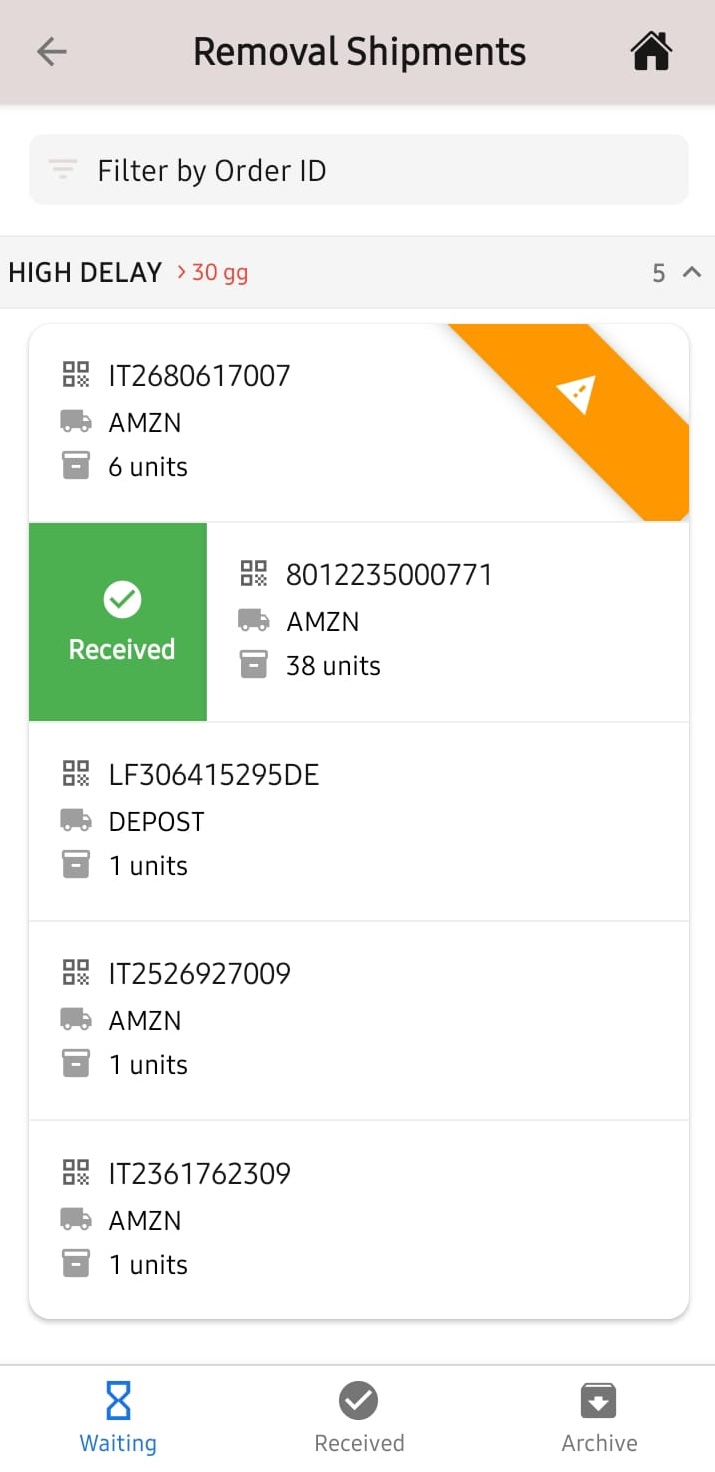Screen dimensions: 715x1472
Task: Click the Filter by Order ID field
Action: tap(358, 169)
